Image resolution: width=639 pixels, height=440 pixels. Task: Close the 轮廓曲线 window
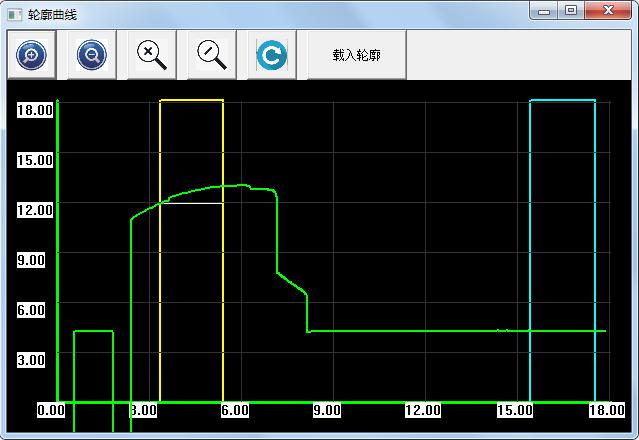pos(608,11)
